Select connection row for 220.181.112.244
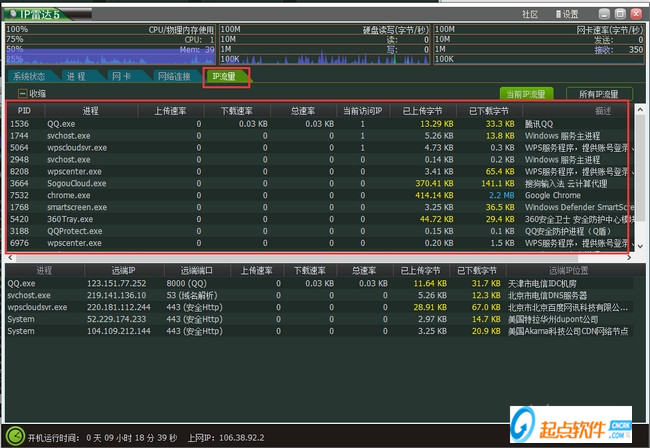 319,308
